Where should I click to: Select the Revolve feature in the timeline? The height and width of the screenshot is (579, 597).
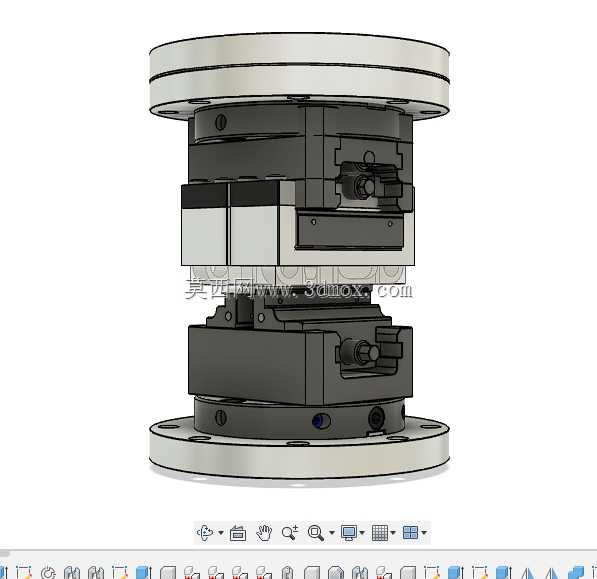[x=48, y=573]
